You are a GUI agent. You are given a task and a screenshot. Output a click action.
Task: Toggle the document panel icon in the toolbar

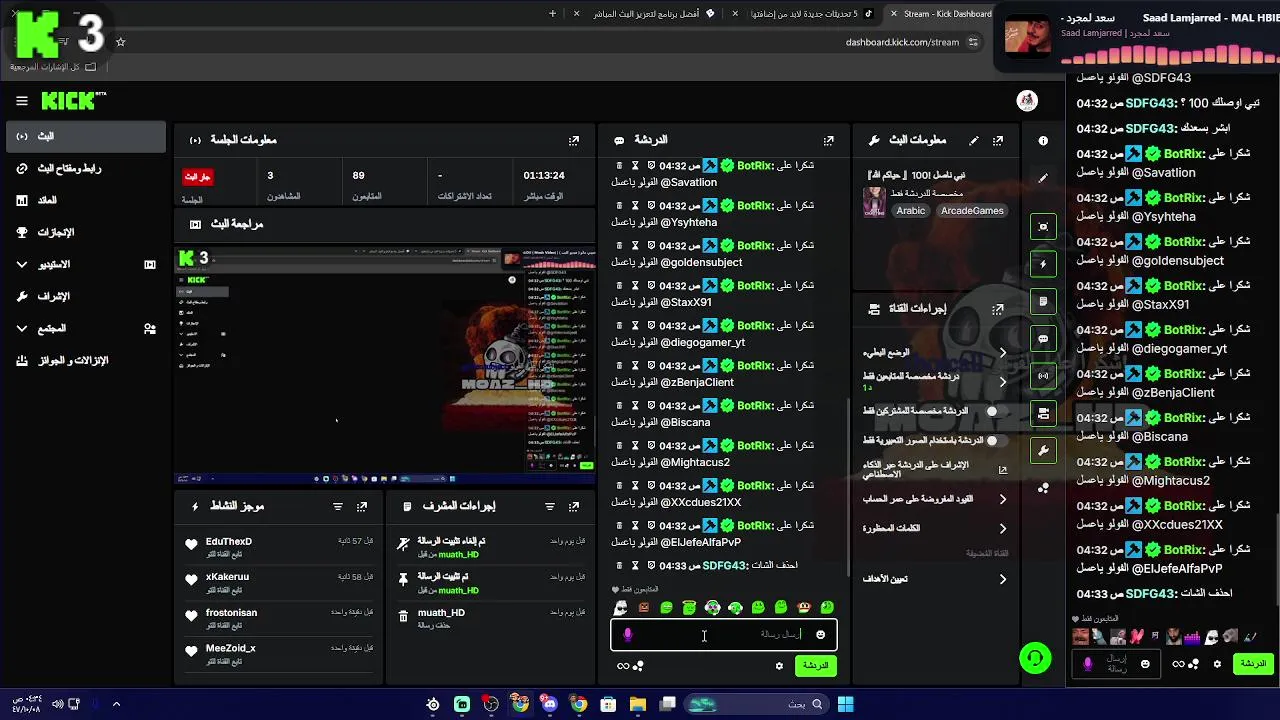1043,301
